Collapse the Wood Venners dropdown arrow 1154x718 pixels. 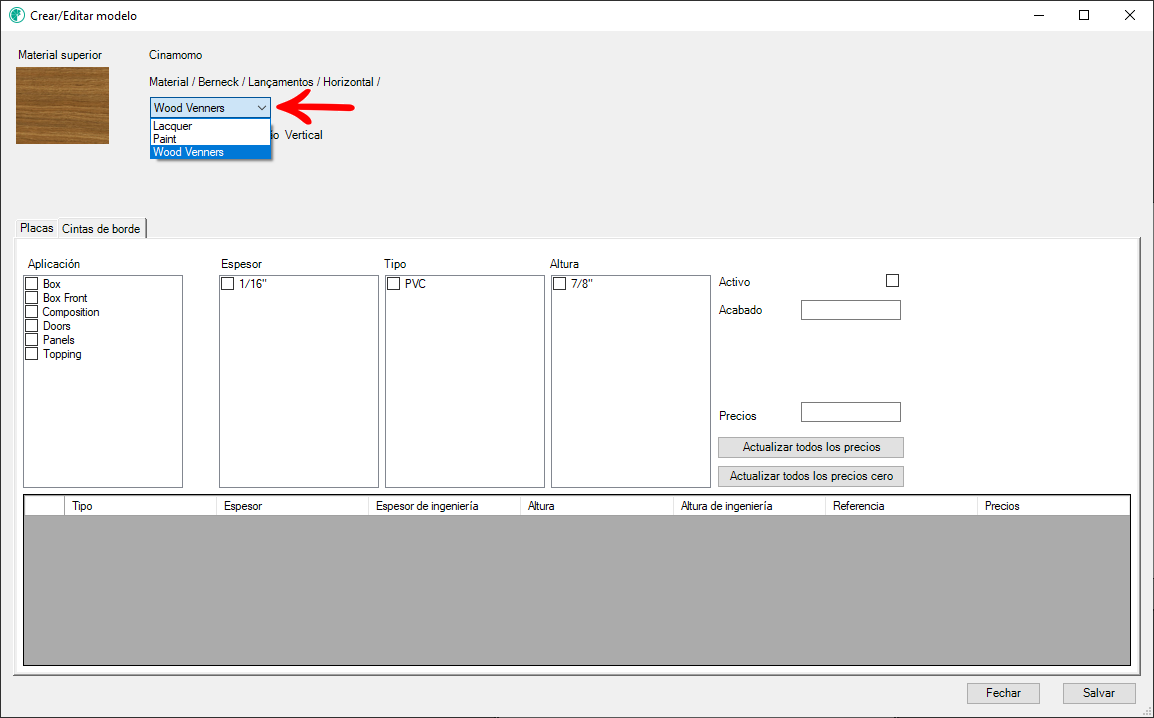click(x=261, y=107)
